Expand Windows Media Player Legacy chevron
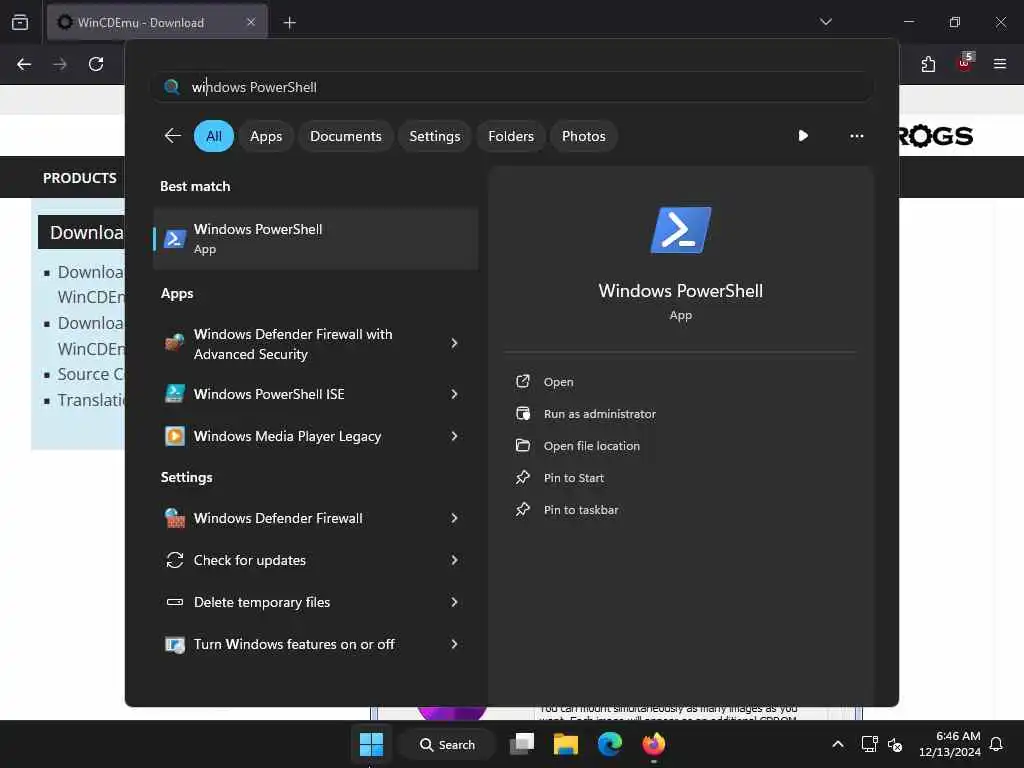Image resolution: width=1024 pixels, height=768 pixels. pos(455,436)
